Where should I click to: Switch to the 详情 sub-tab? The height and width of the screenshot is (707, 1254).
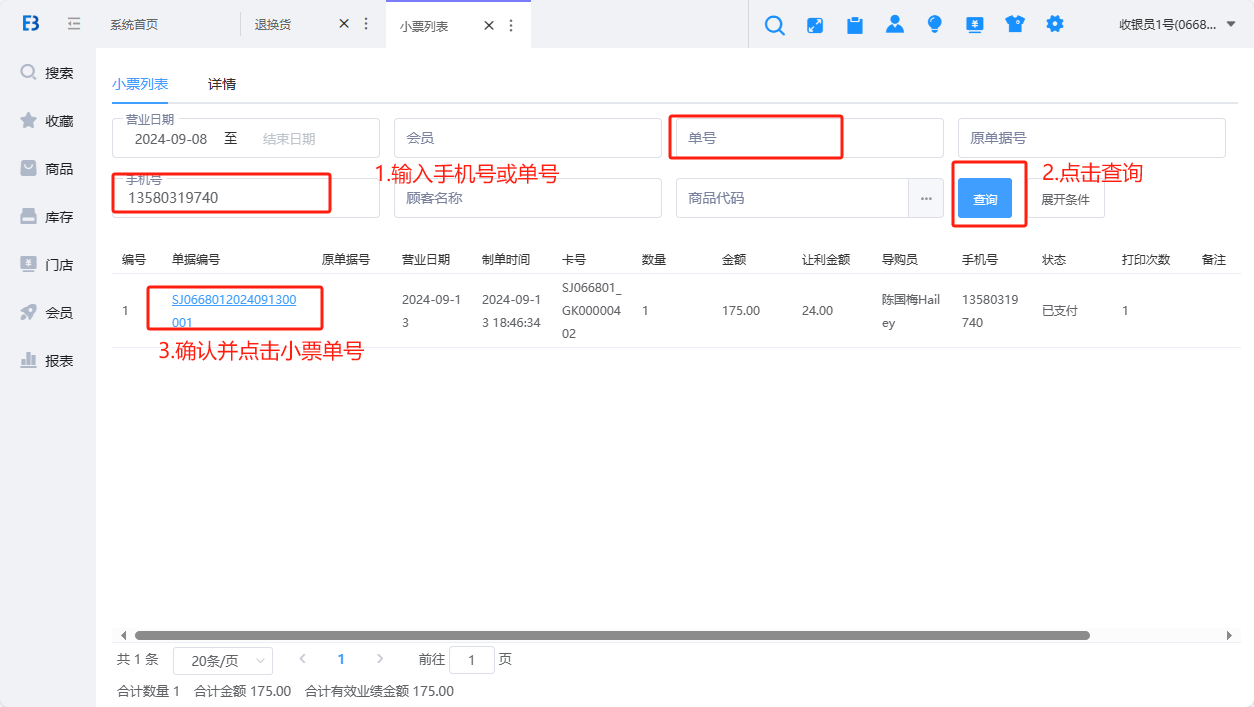coord(222,84)
